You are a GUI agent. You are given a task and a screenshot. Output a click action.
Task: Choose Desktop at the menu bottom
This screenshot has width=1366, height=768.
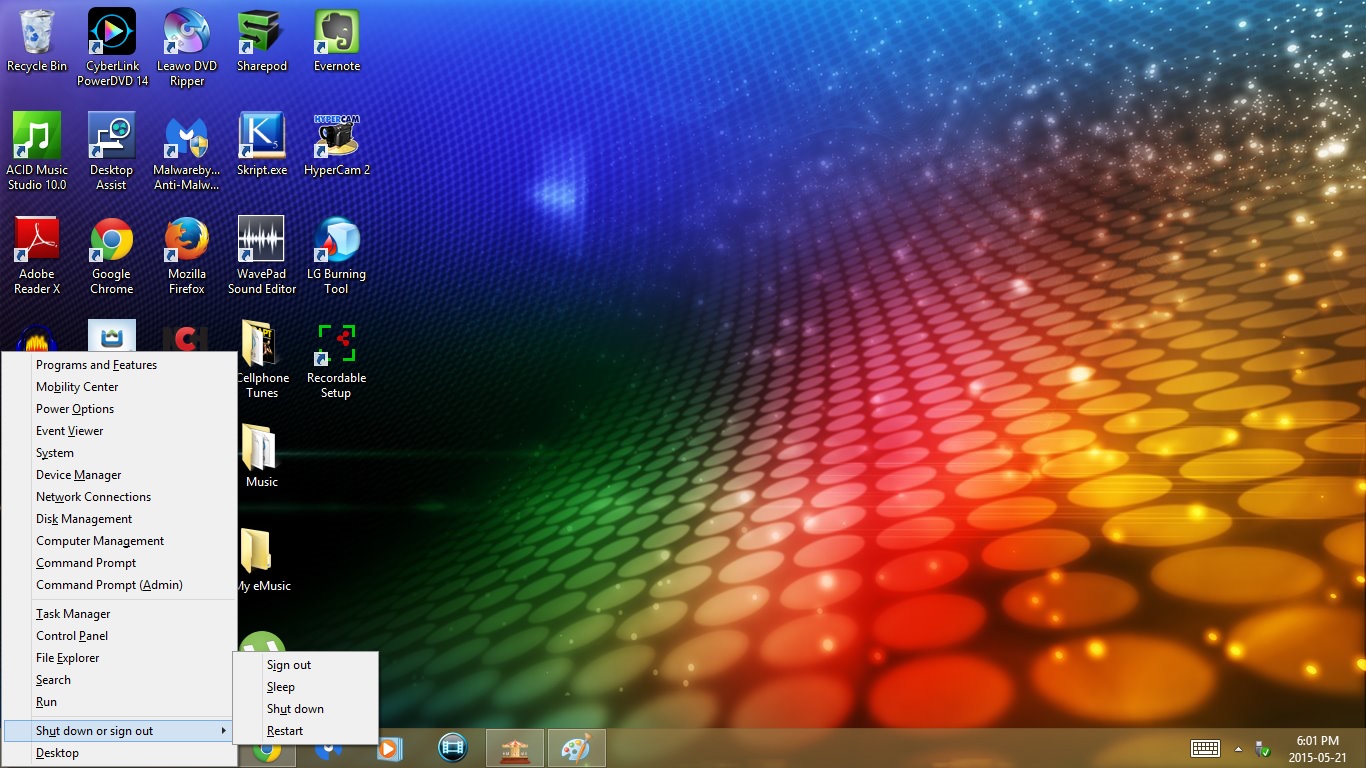click(120, 753)
